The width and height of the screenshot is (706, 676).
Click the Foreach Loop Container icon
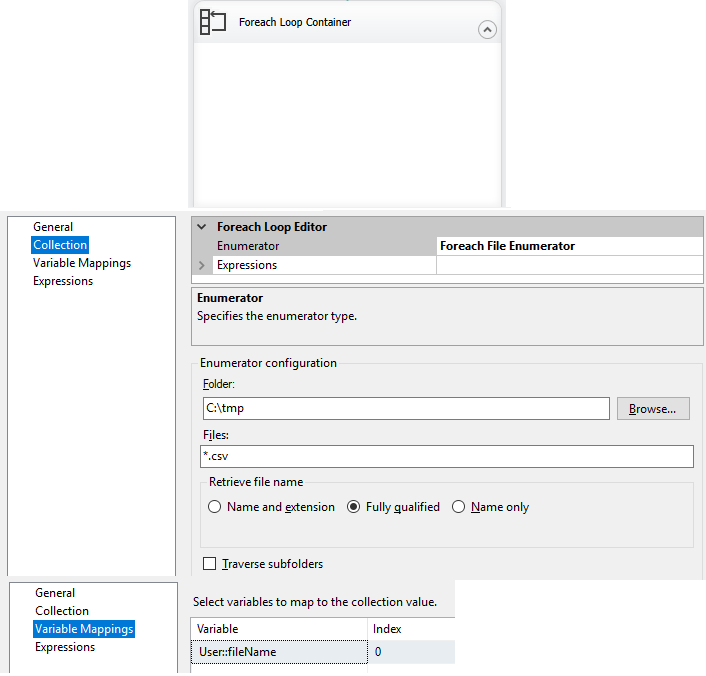click(213, 22)
